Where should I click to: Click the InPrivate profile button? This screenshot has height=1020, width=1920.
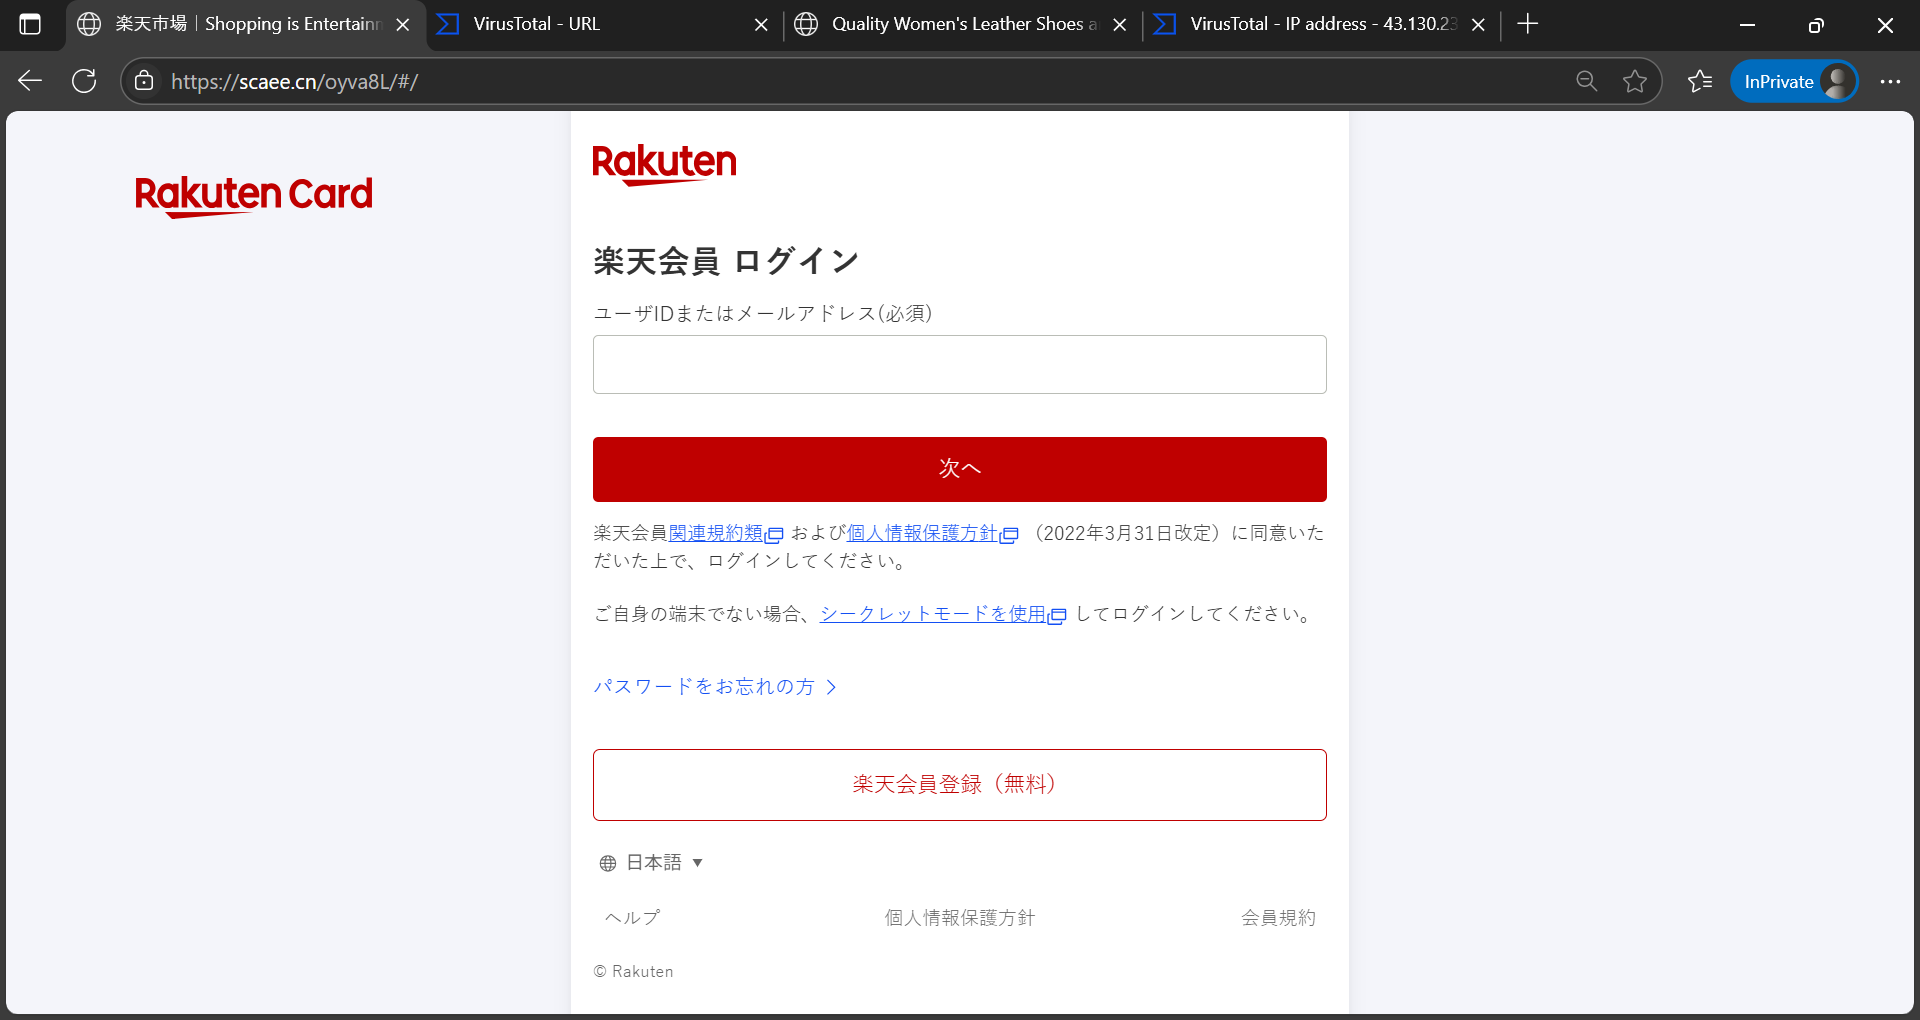[1795, 81]
